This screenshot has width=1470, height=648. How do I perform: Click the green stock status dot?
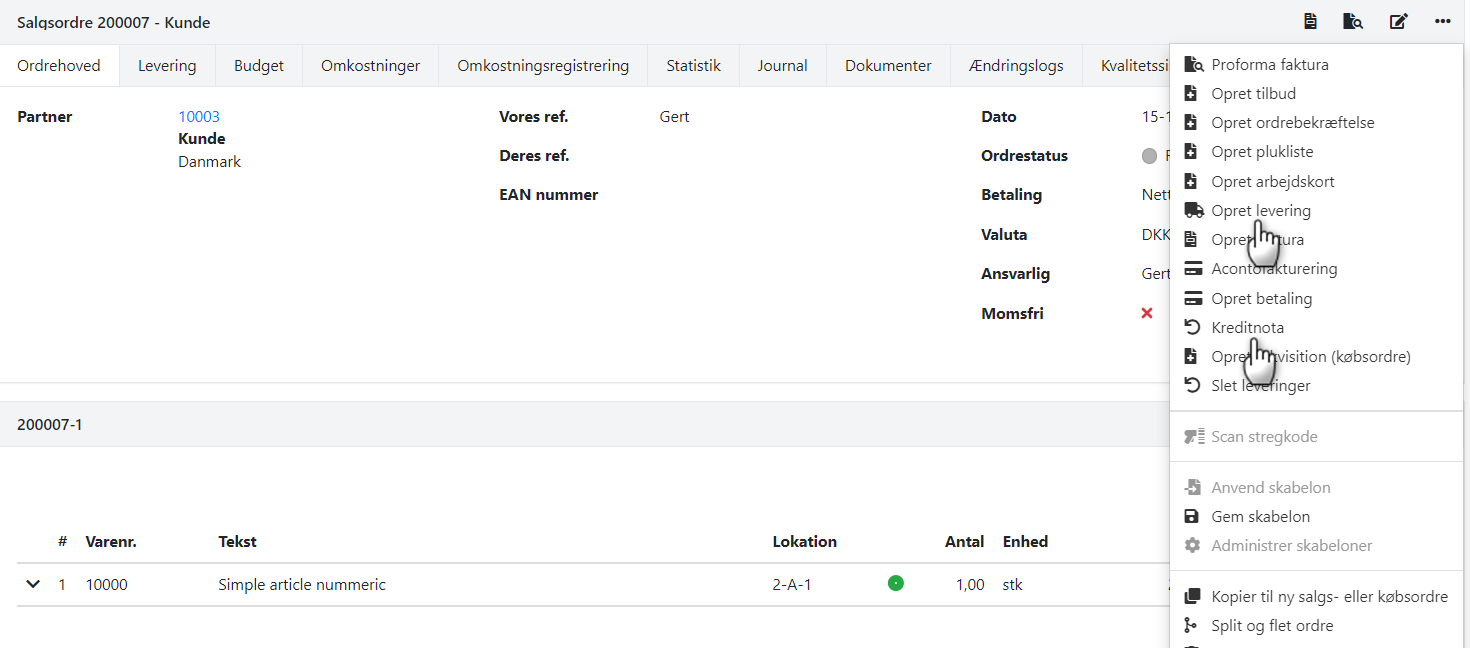(896, 584)
